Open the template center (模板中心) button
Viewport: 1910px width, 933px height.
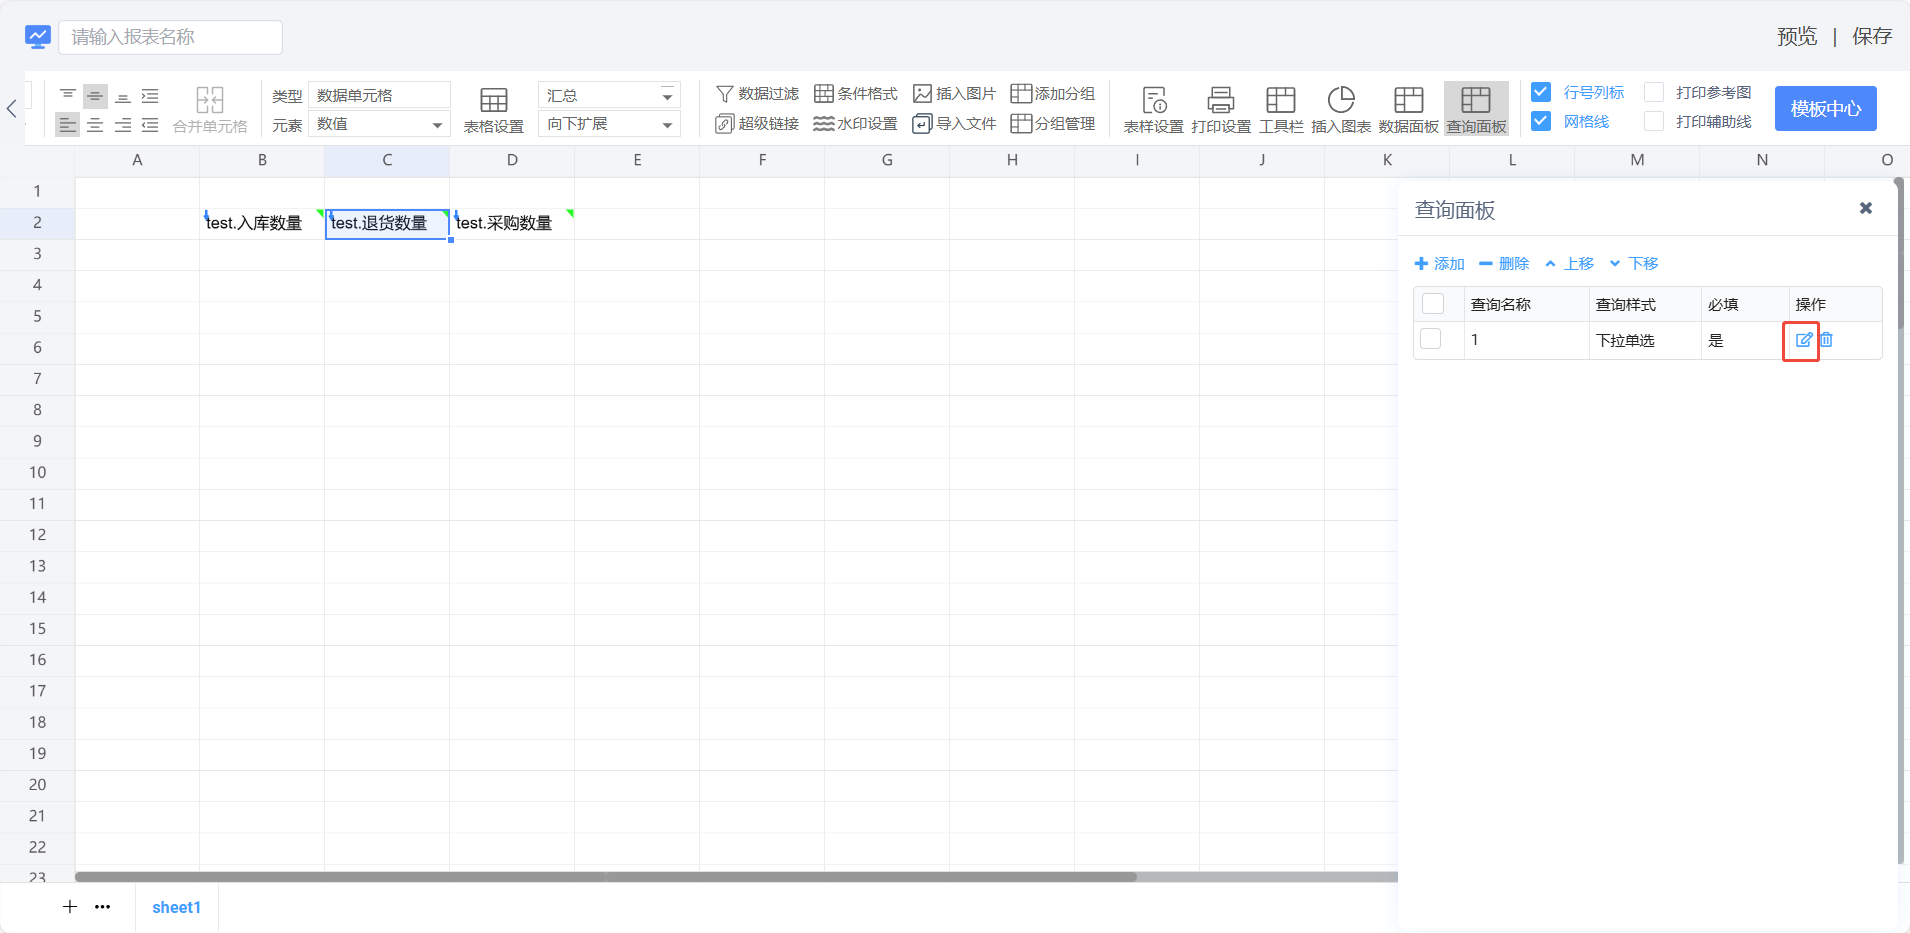(x=1825, y=108)
